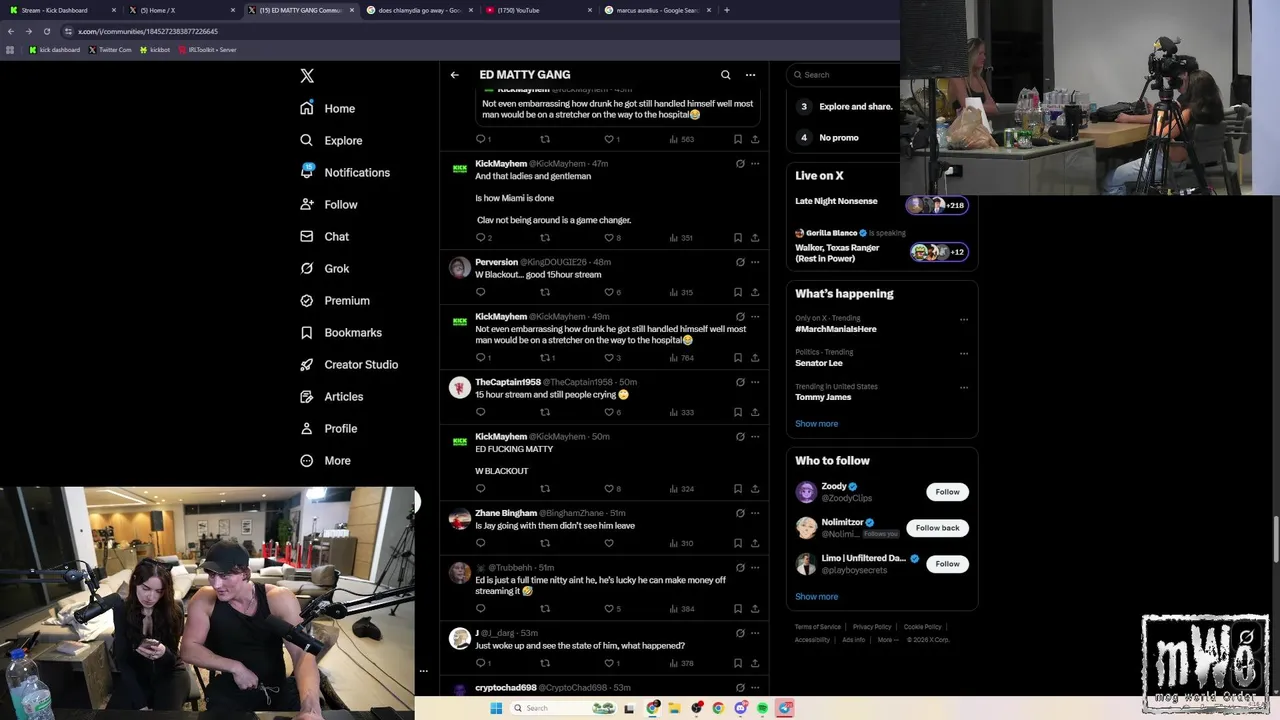
Task: Open more menu on Perversion's post
Action: pyautogui.click(x=755, y=262)
